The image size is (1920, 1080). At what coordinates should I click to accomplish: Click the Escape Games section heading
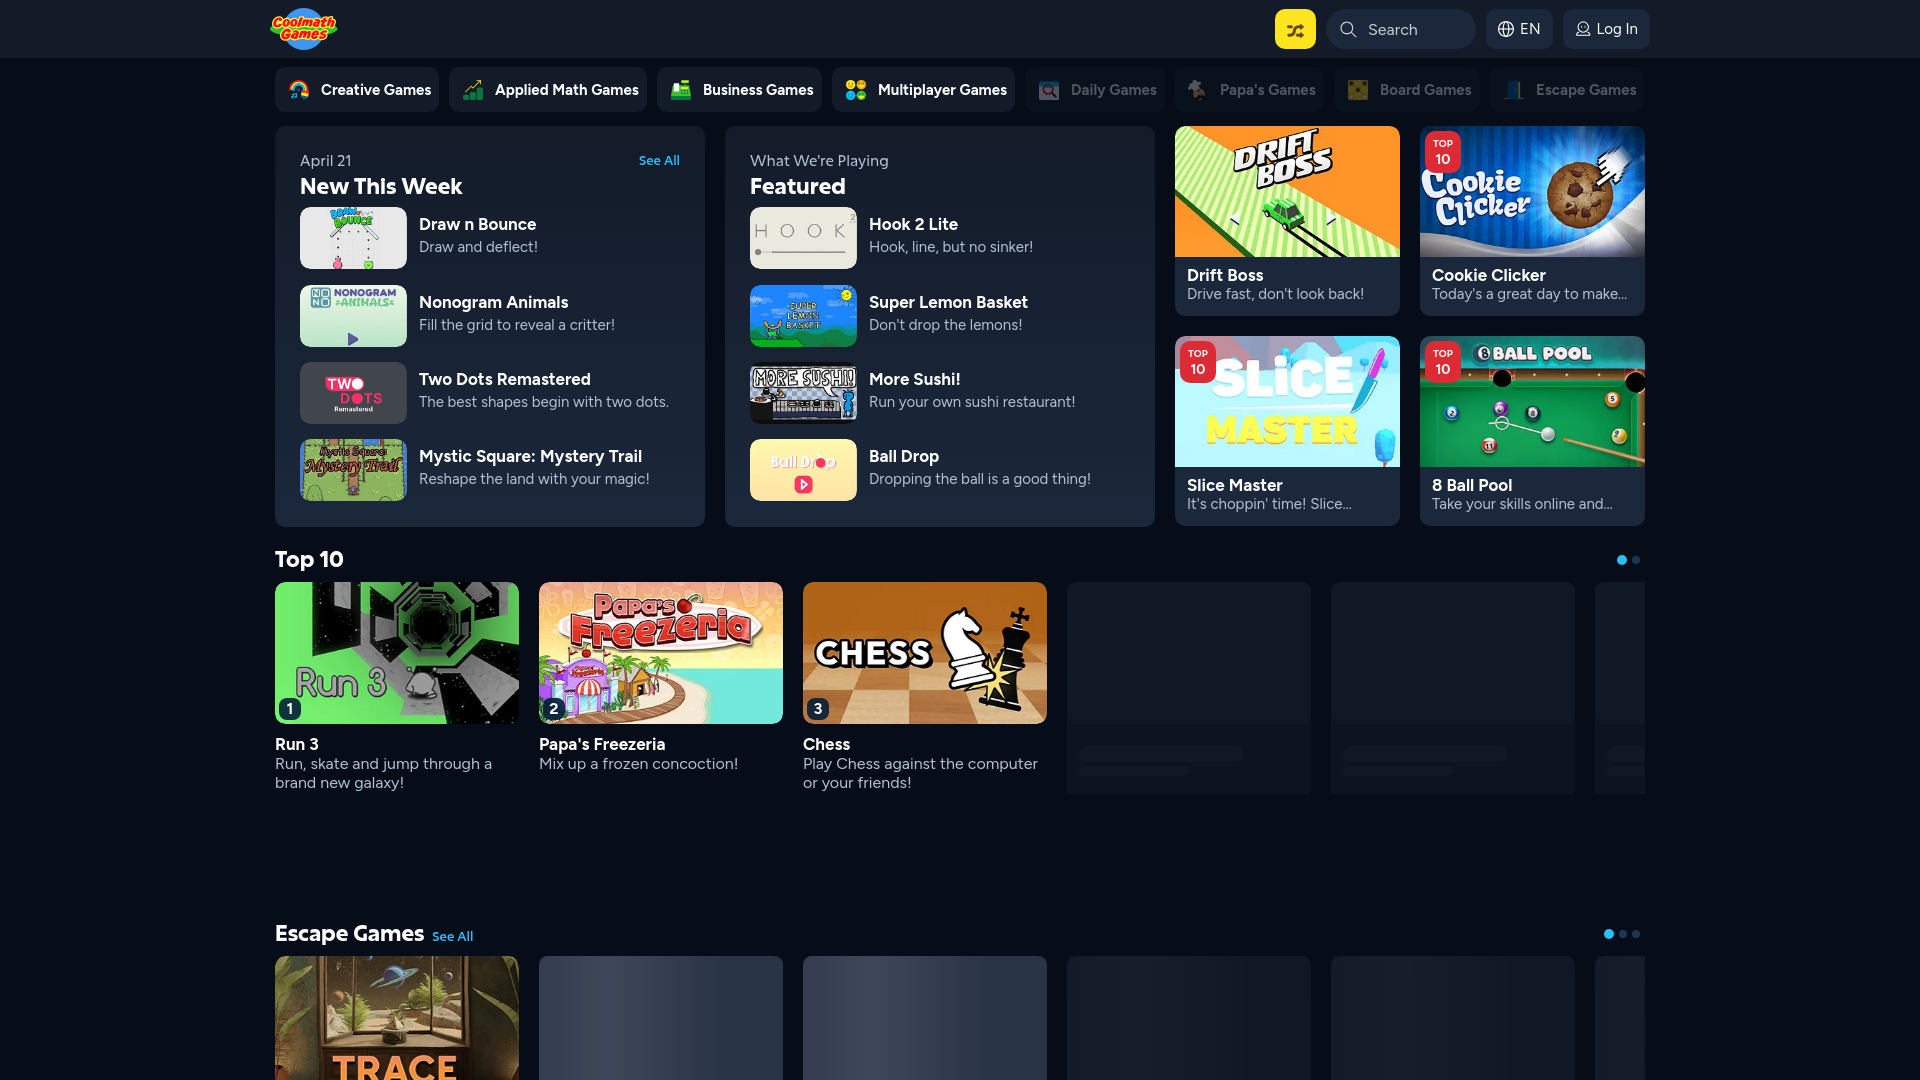tap(349, 933)
